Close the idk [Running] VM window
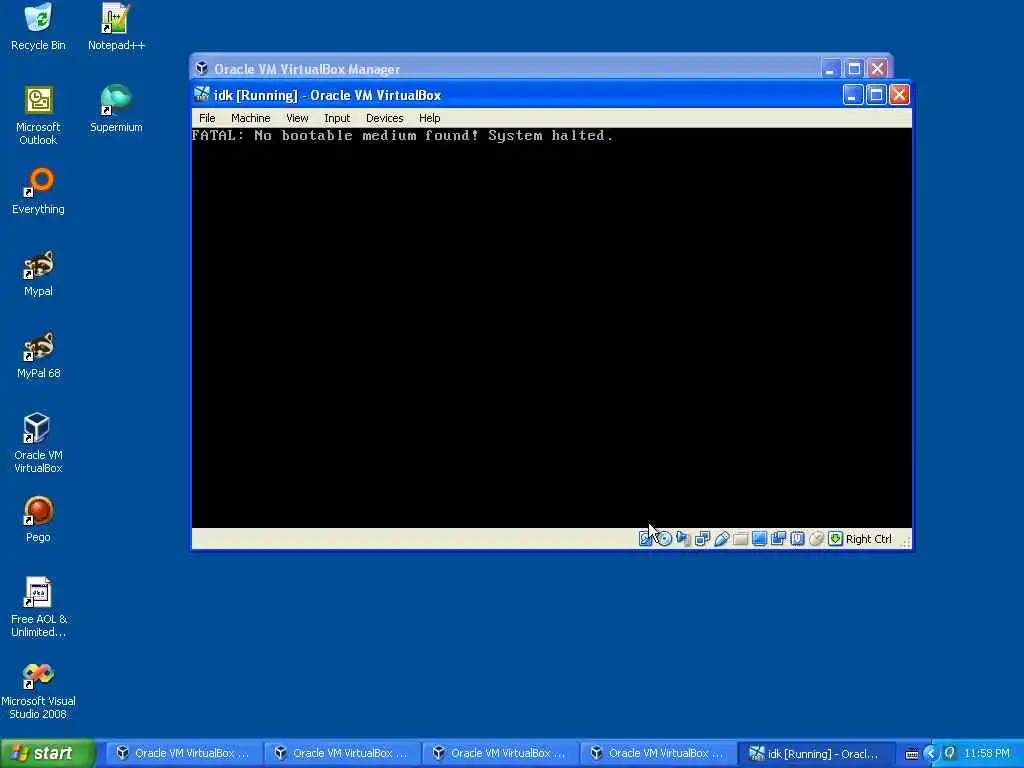Image resolution: width=1024 pixels, height=768 pixels. tap(899, 95)
